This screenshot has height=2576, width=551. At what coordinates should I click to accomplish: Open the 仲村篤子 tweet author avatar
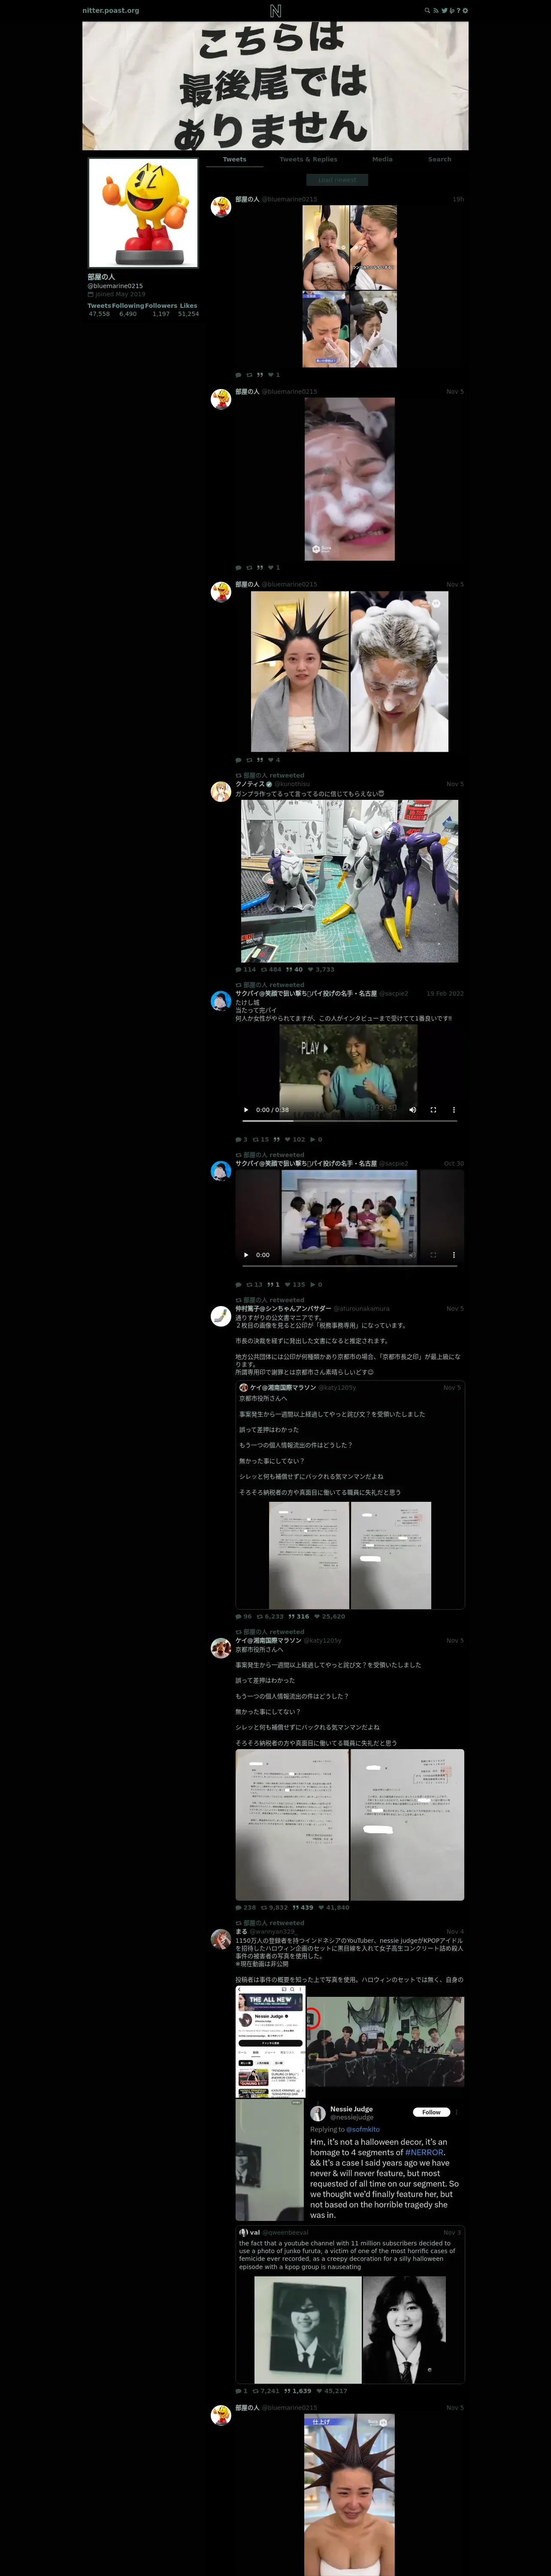click(x=221, y=1316)
